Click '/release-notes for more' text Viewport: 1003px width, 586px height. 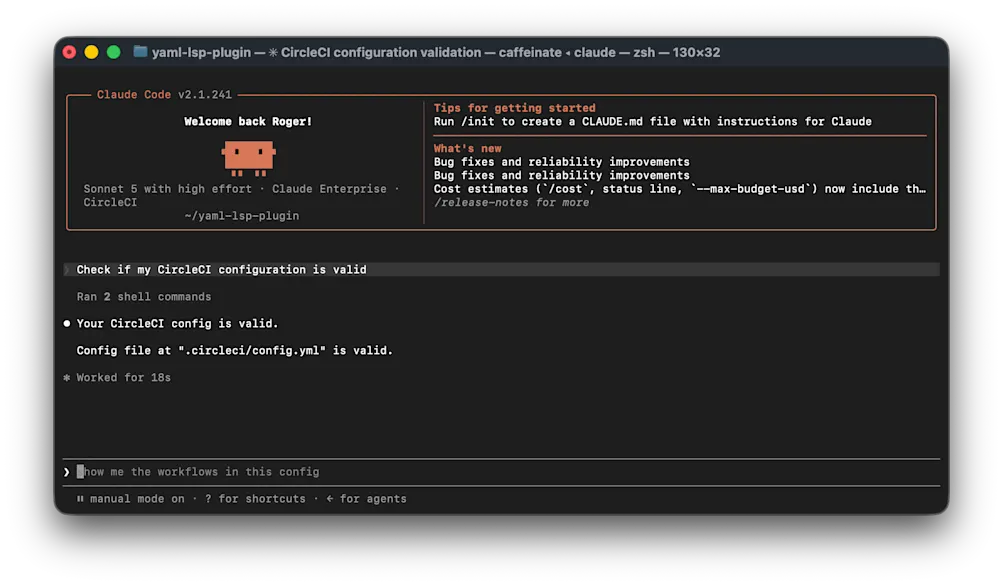(511, 203)
